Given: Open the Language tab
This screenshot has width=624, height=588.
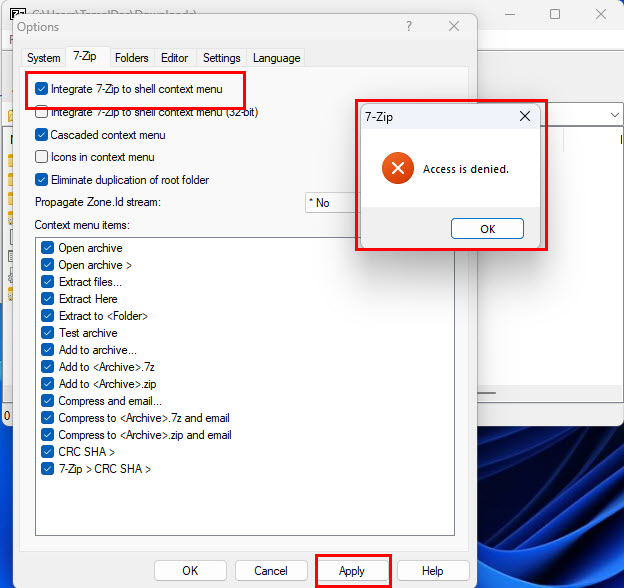Looking at the screenshot, I should [277, 58].
